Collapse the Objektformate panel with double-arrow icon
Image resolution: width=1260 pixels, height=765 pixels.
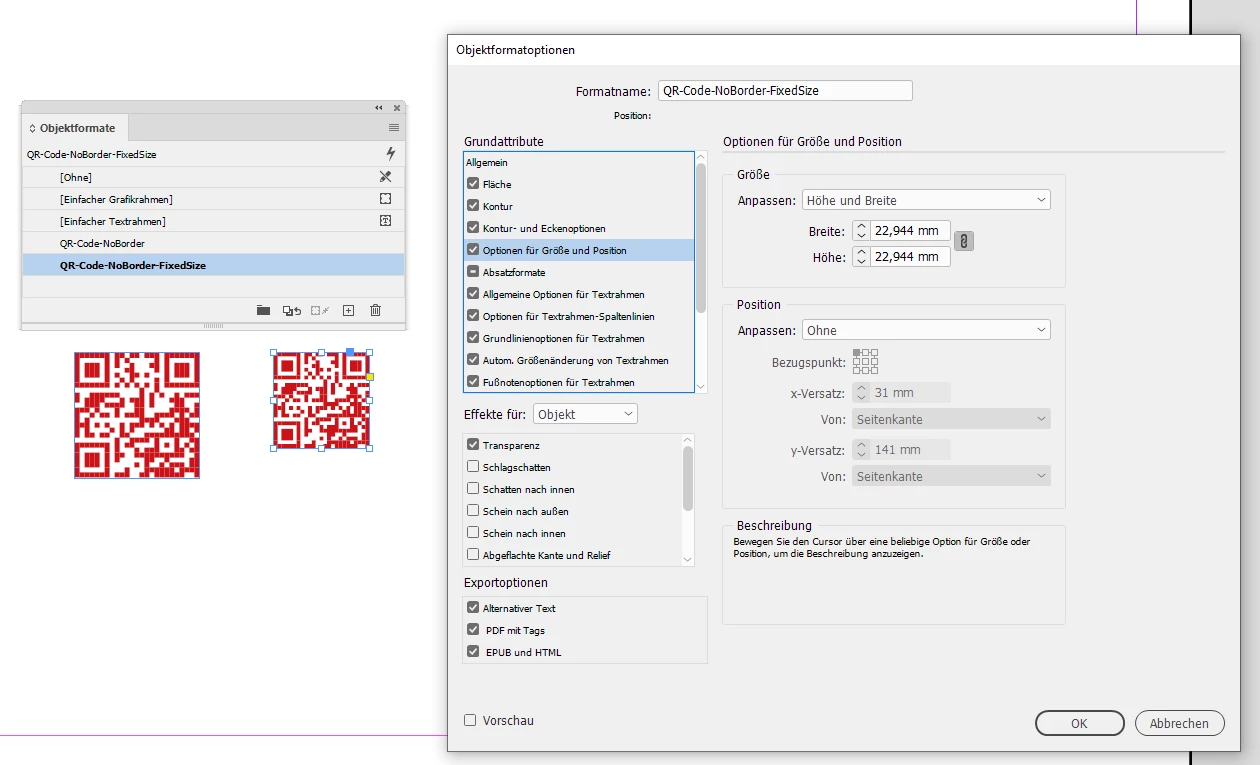coord(379,107)
